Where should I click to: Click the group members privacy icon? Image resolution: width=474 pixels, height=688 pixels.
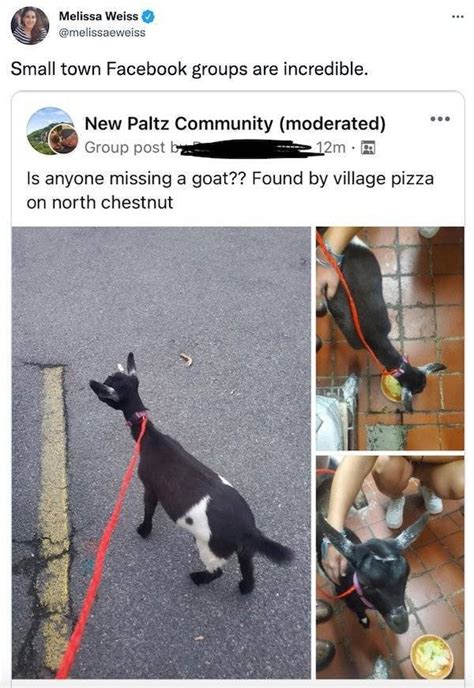[x=367, y=148]
